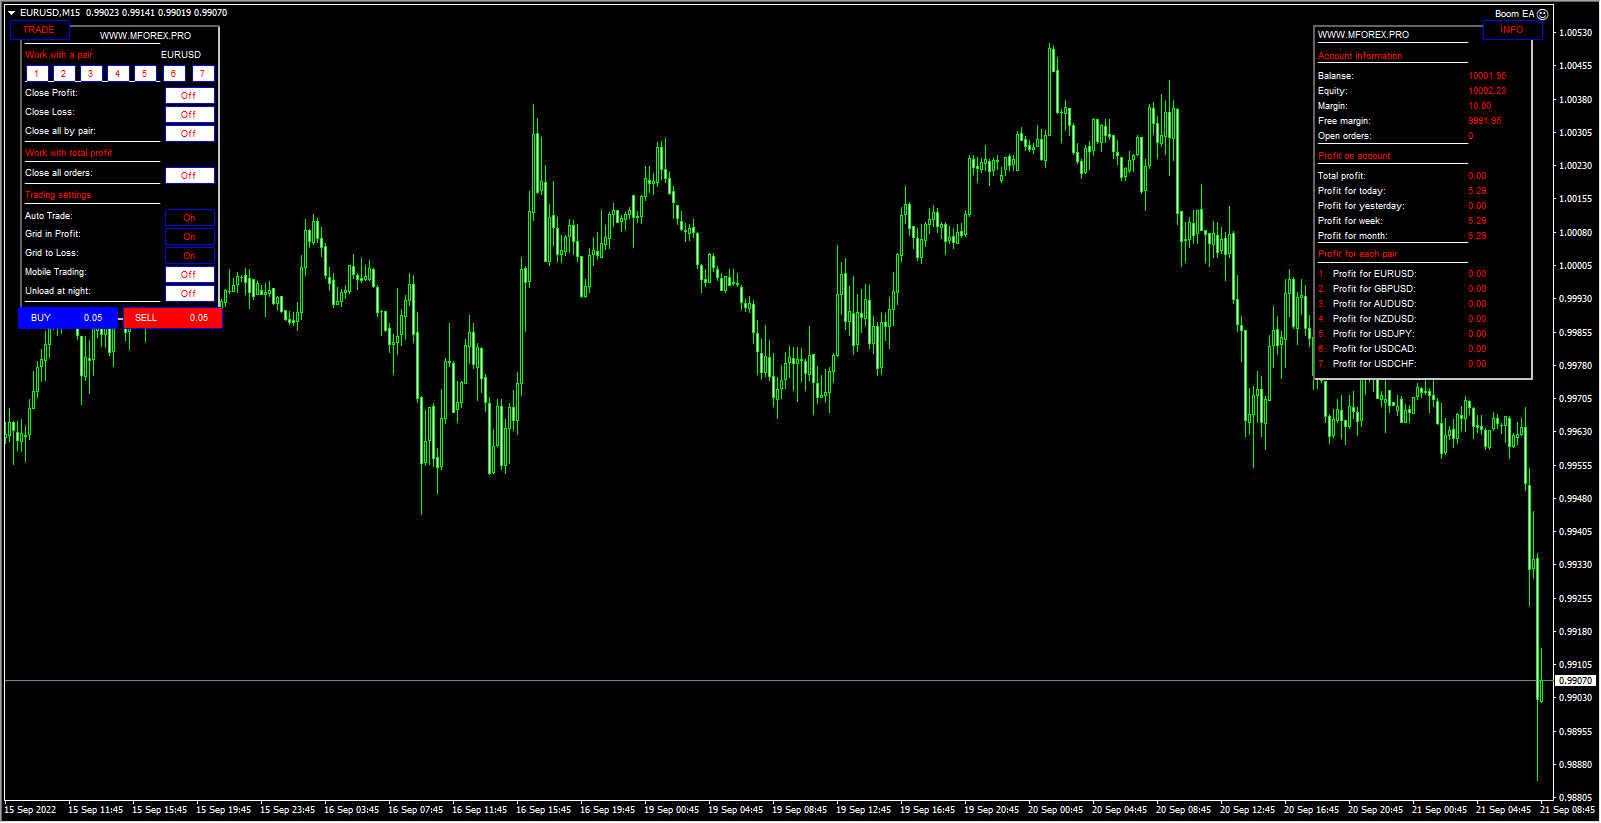Click the 1.00530 price axis label

click(x=1576, y=33)
